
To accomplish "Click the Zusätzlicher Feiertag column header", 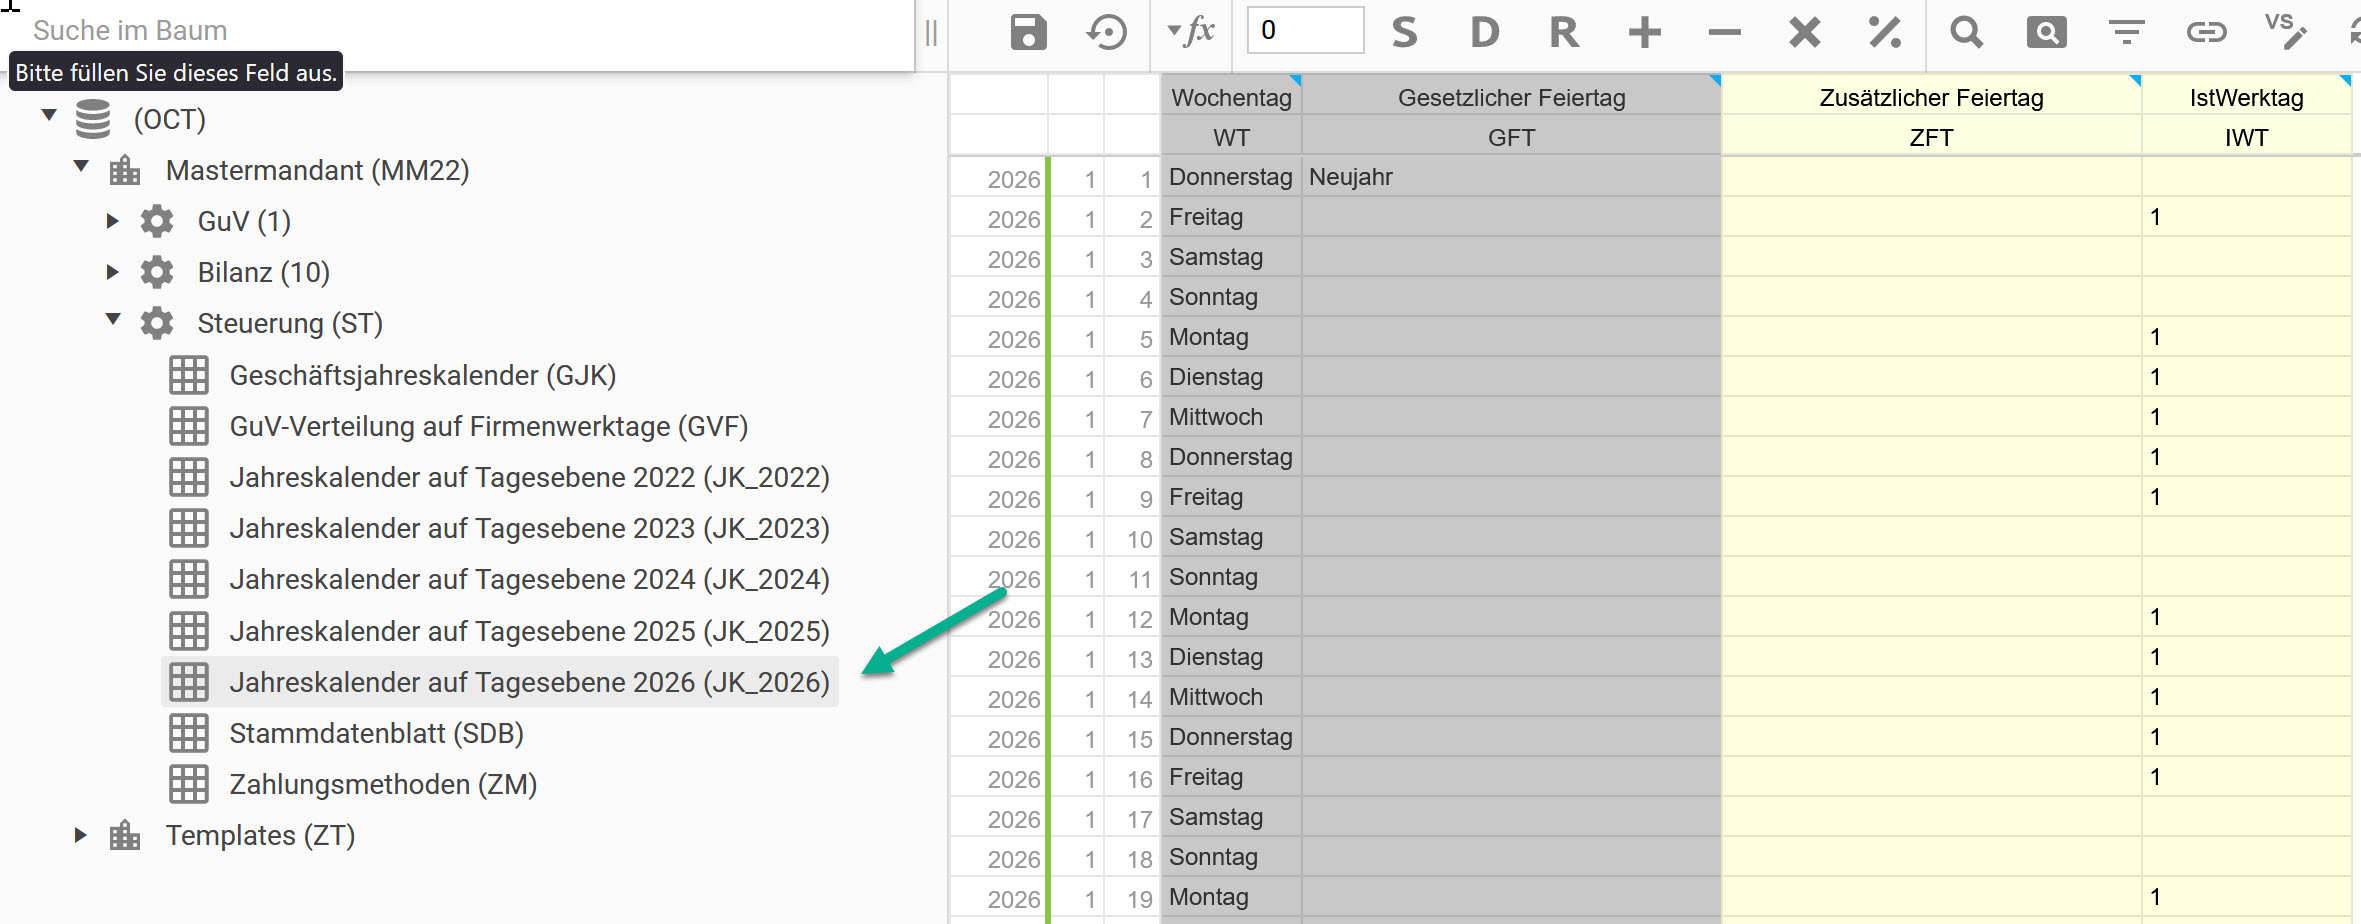I will (x=1930, y=98).
